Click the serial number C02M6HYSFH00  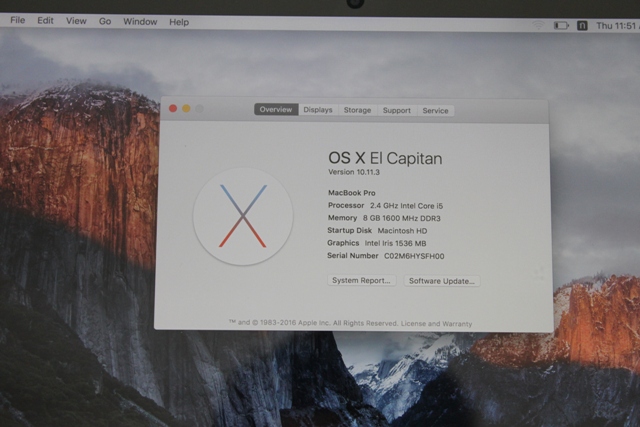click(x=414, y=256)
